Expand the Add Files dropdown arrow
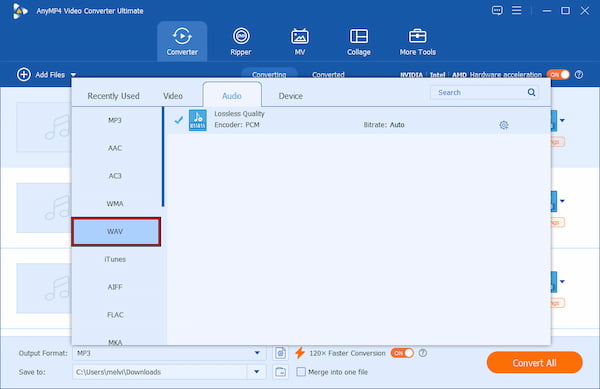600x389 pixels. tap(73, 75)
